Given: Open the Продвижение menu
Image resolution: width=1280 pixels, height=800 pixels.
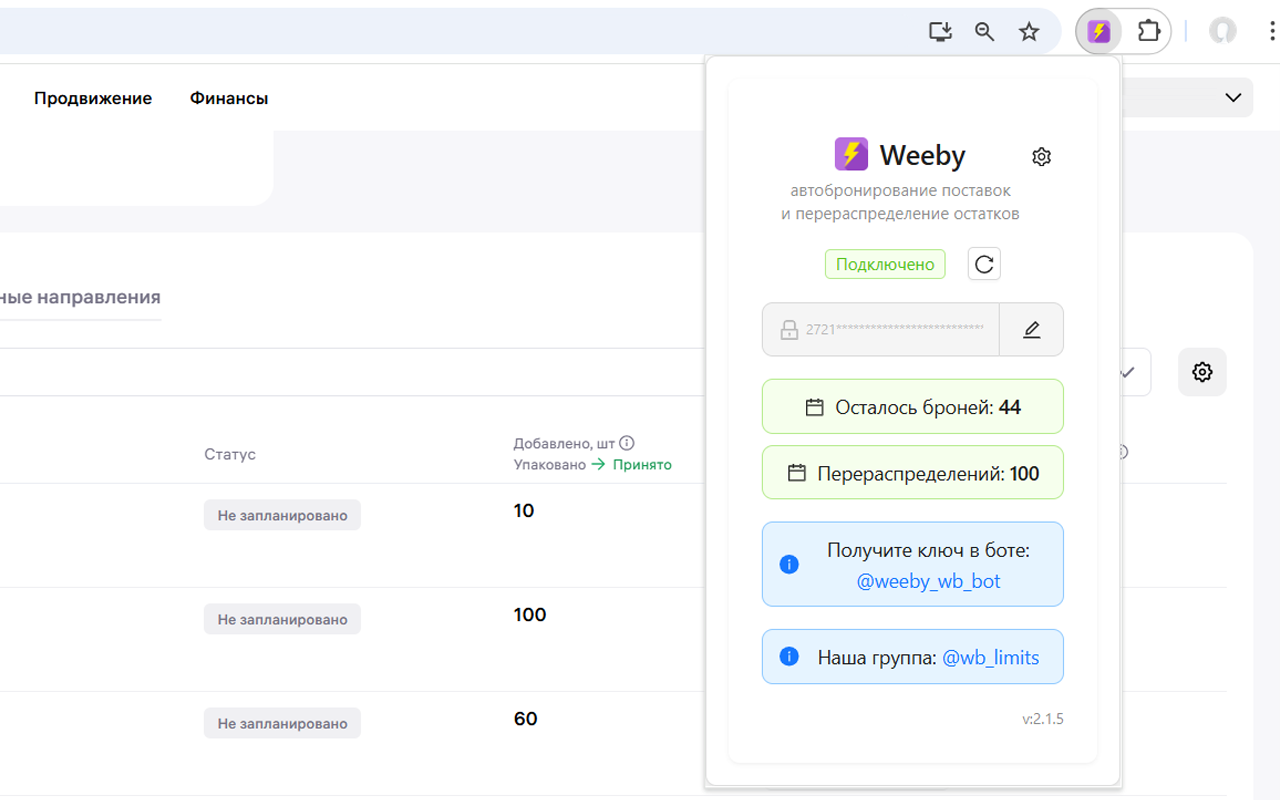Looking at the screenshot, I should pyautogui.click(x=93, y=98).
